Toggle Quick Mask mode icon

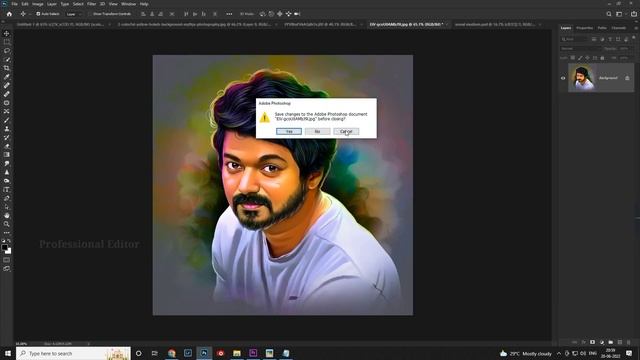(x=7, y=260)
